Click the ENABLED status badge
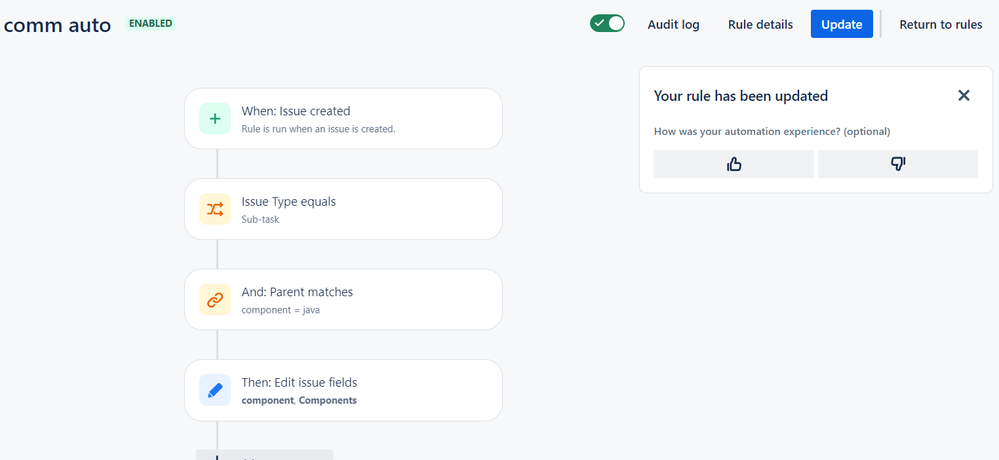 coord(150,23)
